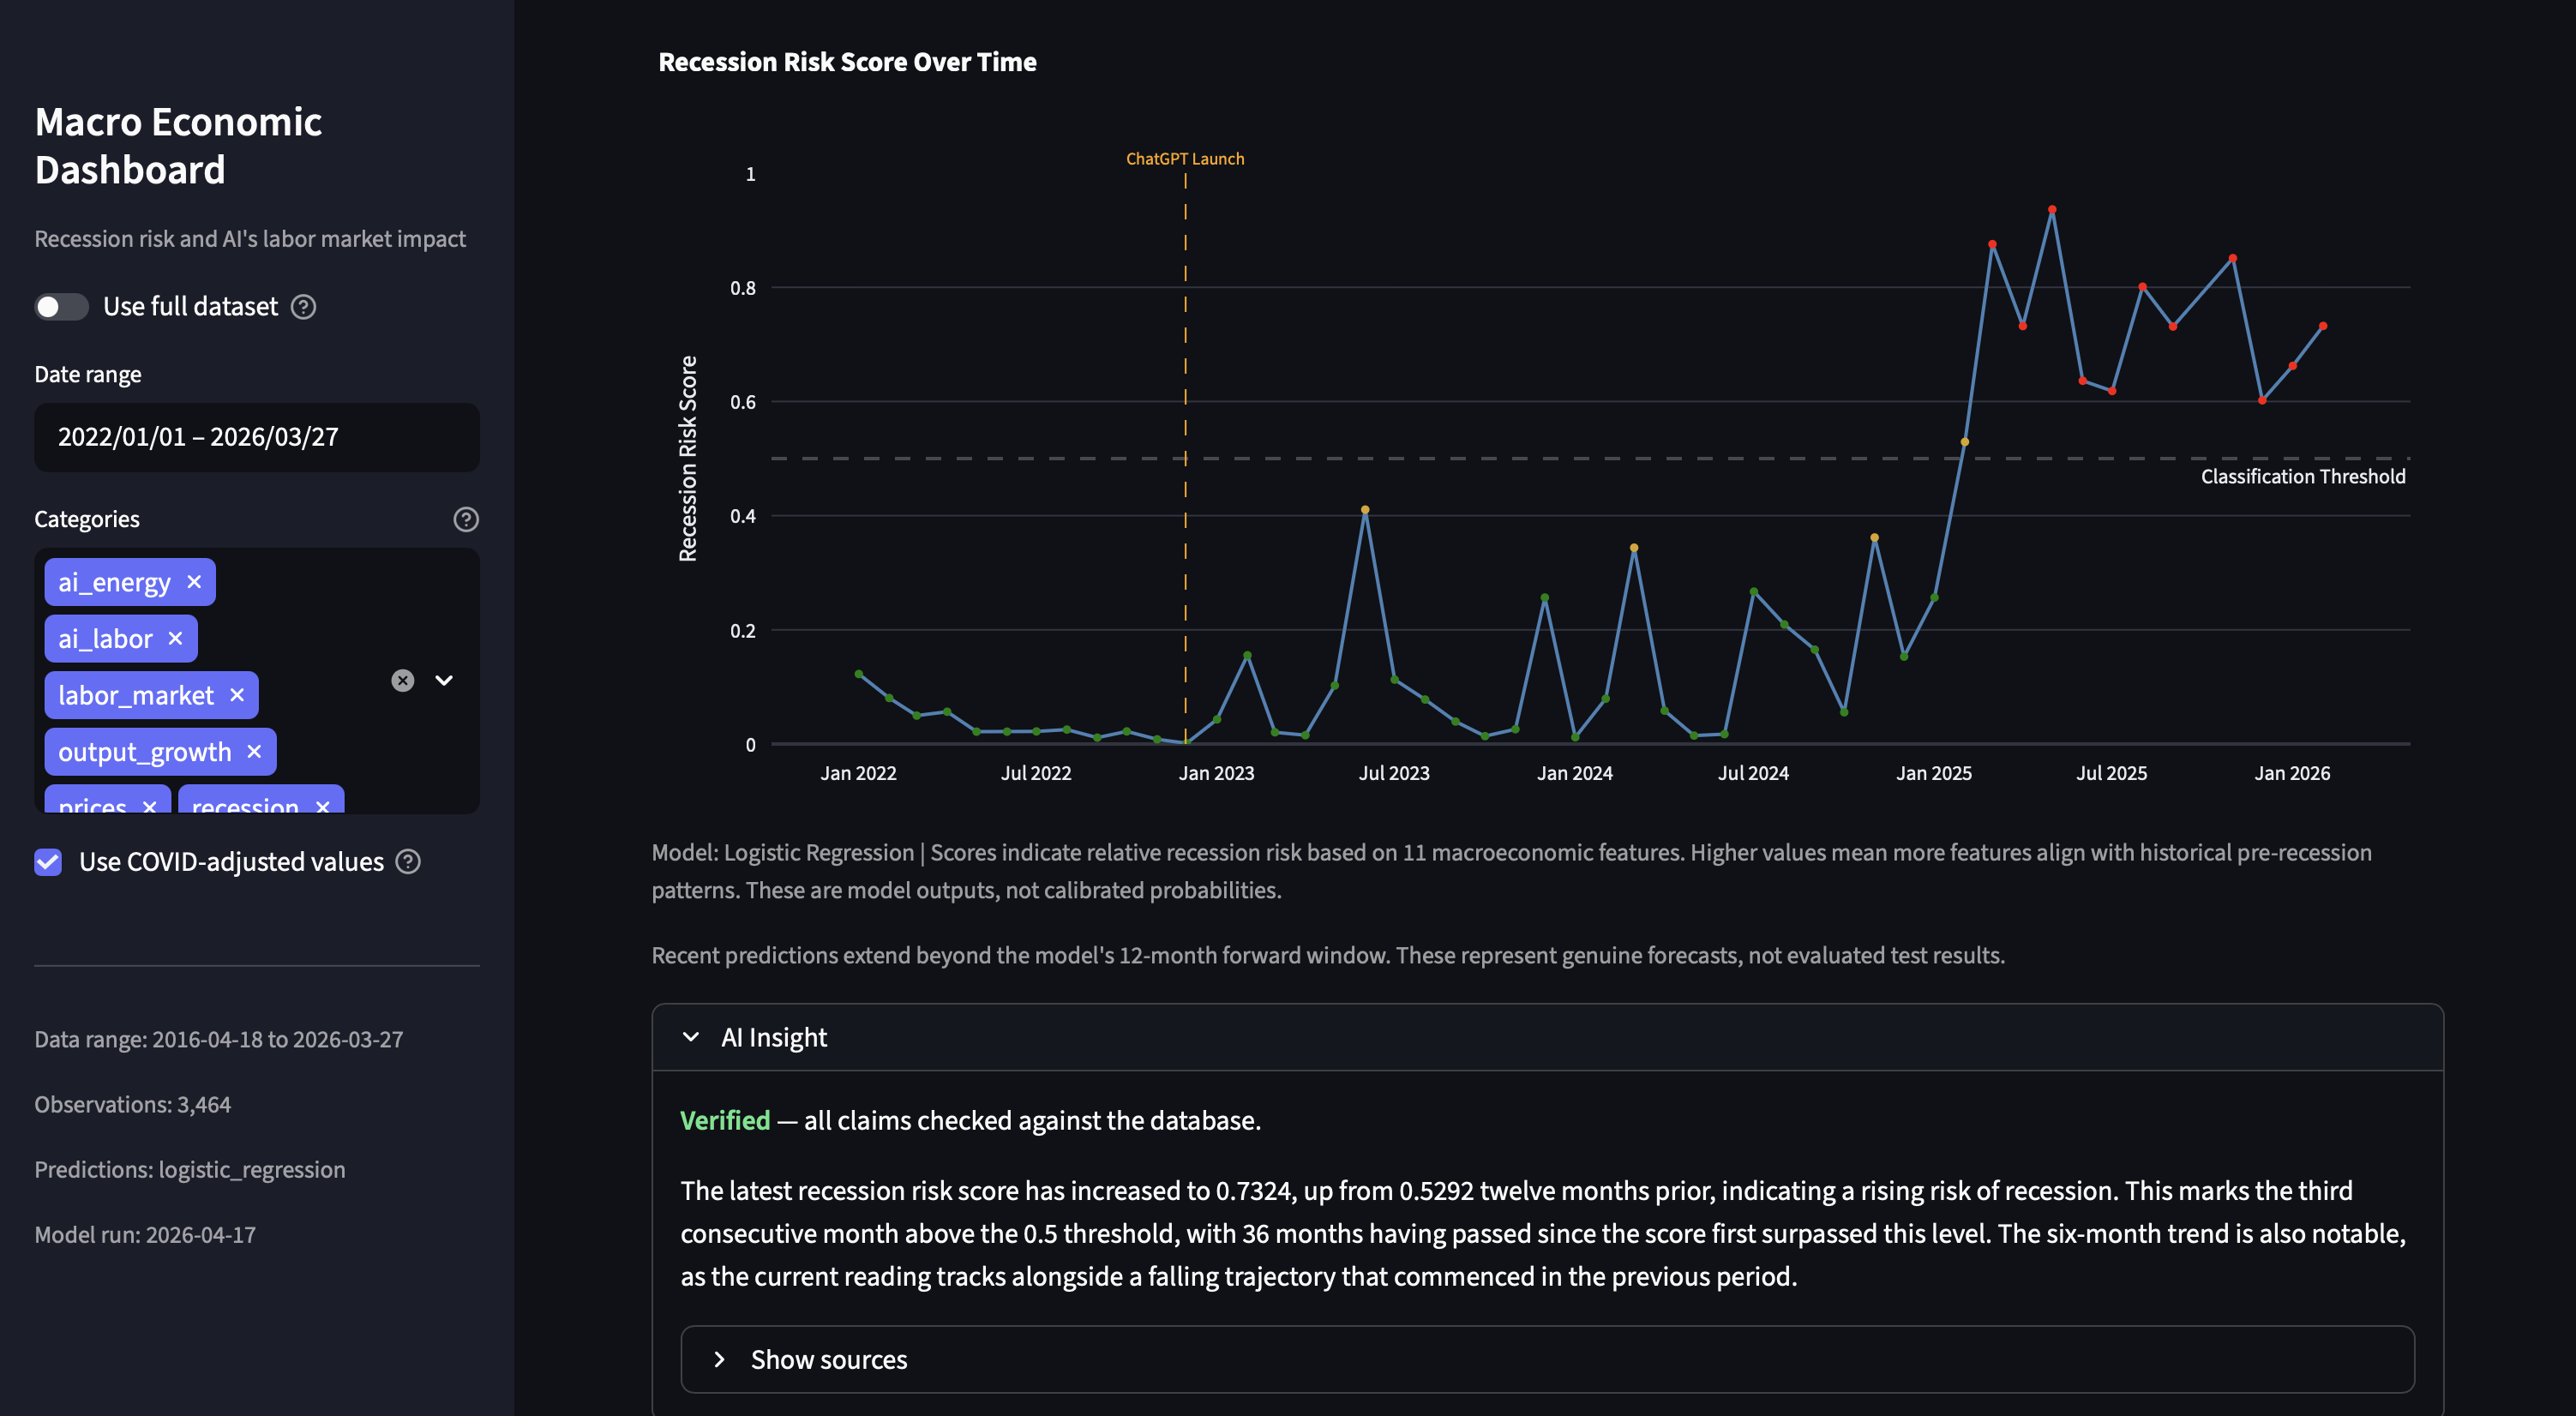Clear all selected categories
The image size is (2576, 1416).
point(403,681)
